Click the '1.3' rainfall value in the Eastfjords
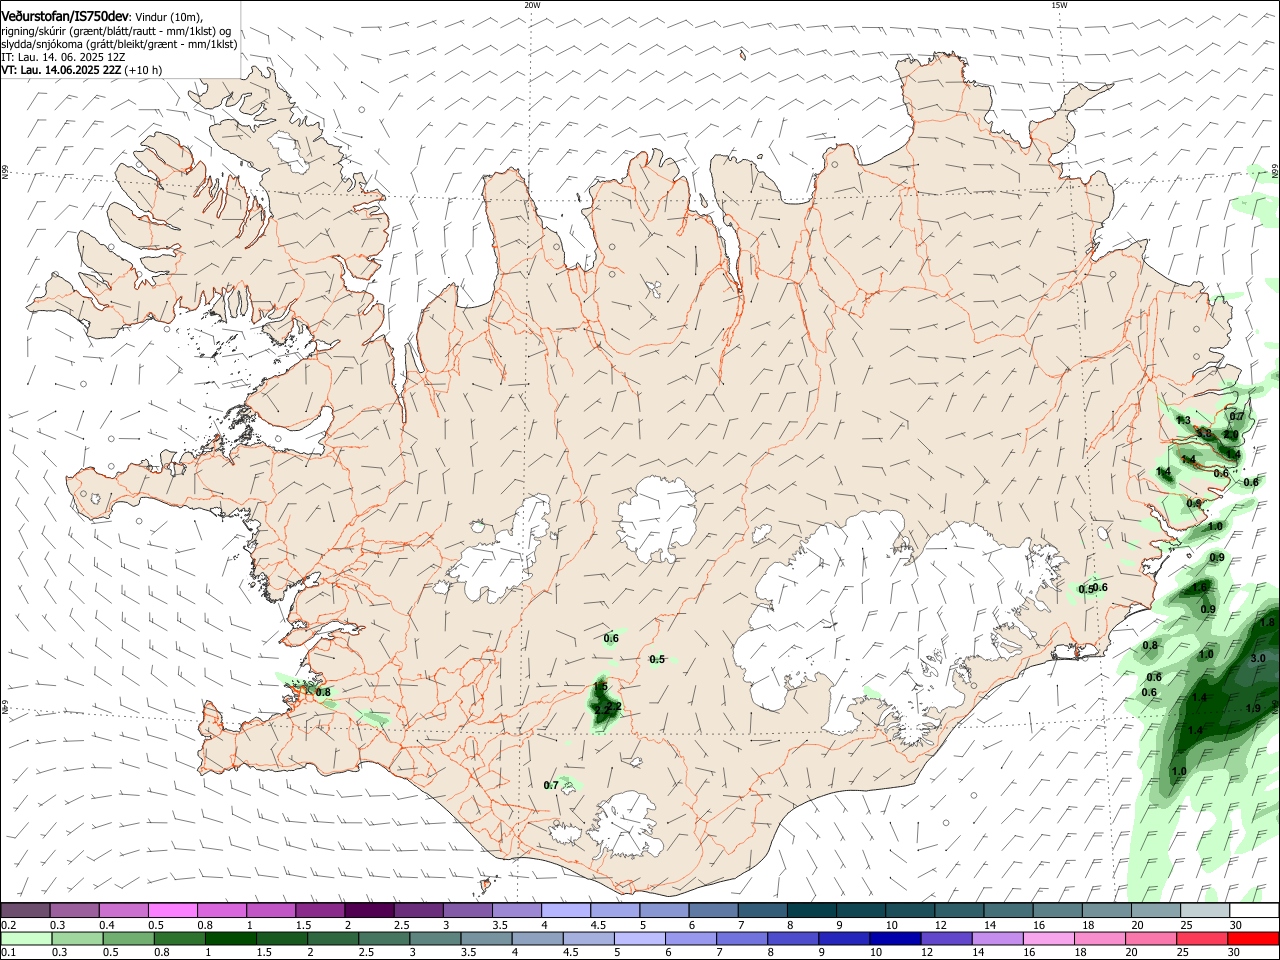 [x=1184, y=421]
